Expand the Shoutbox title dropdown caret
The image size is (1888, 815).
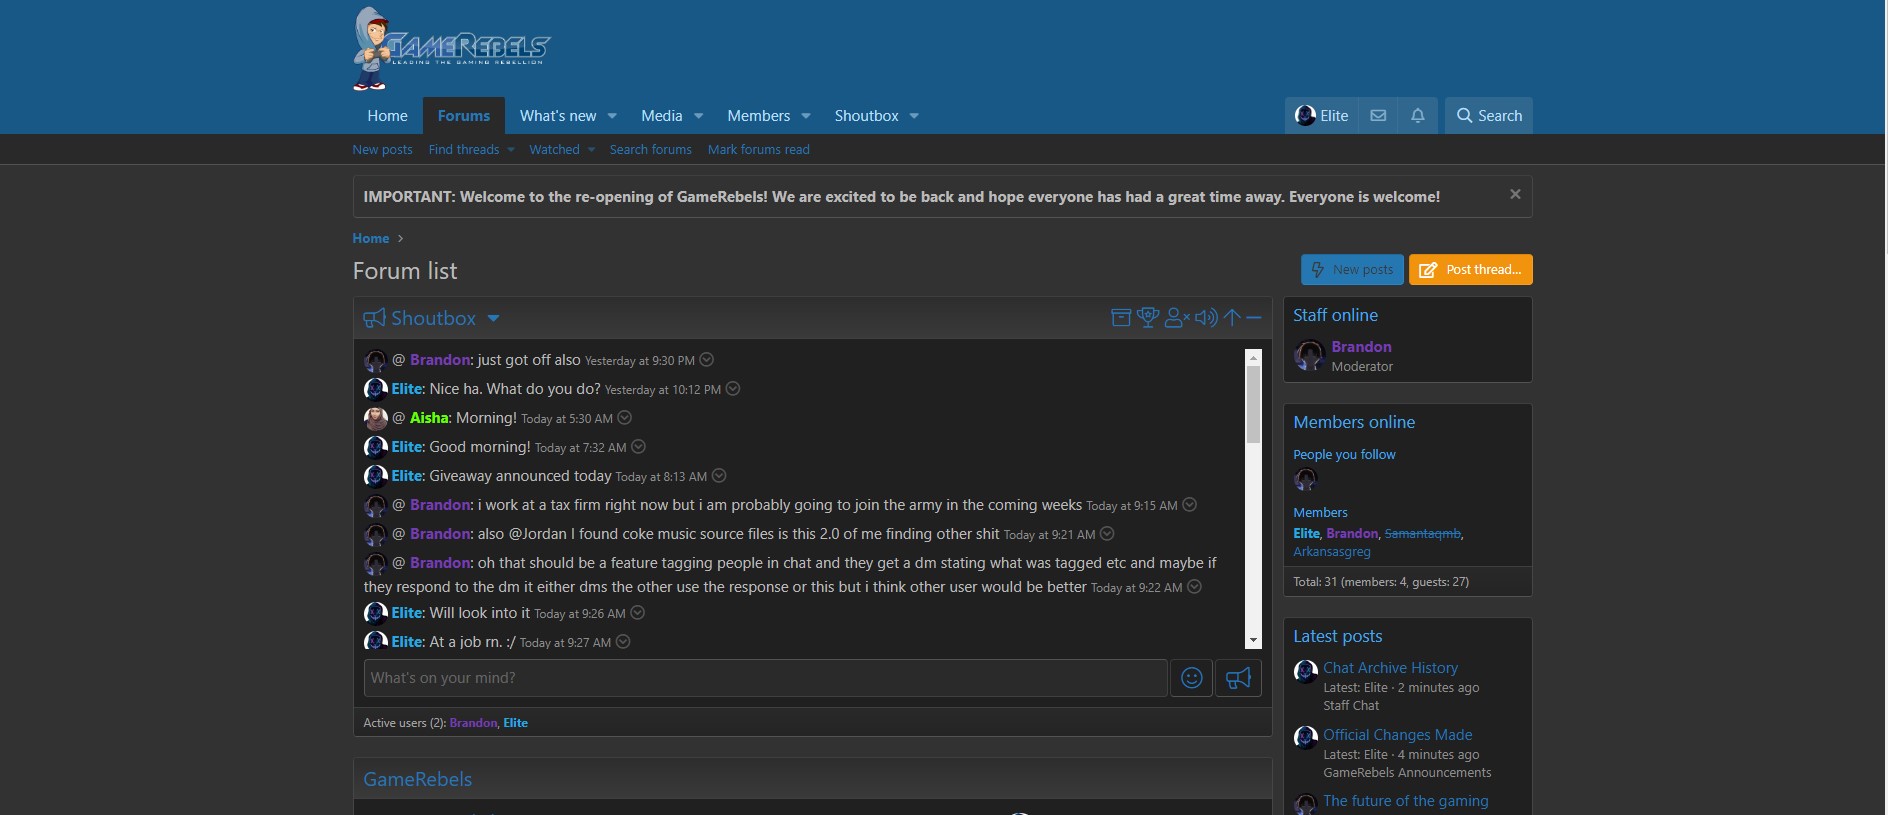(x=493, y=319)
